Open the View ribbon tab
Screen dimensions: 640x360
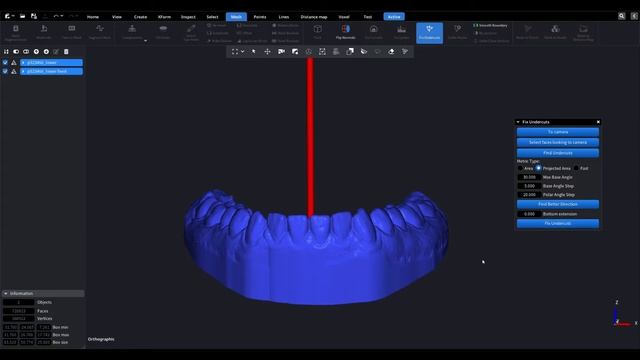tap(117, 17)
